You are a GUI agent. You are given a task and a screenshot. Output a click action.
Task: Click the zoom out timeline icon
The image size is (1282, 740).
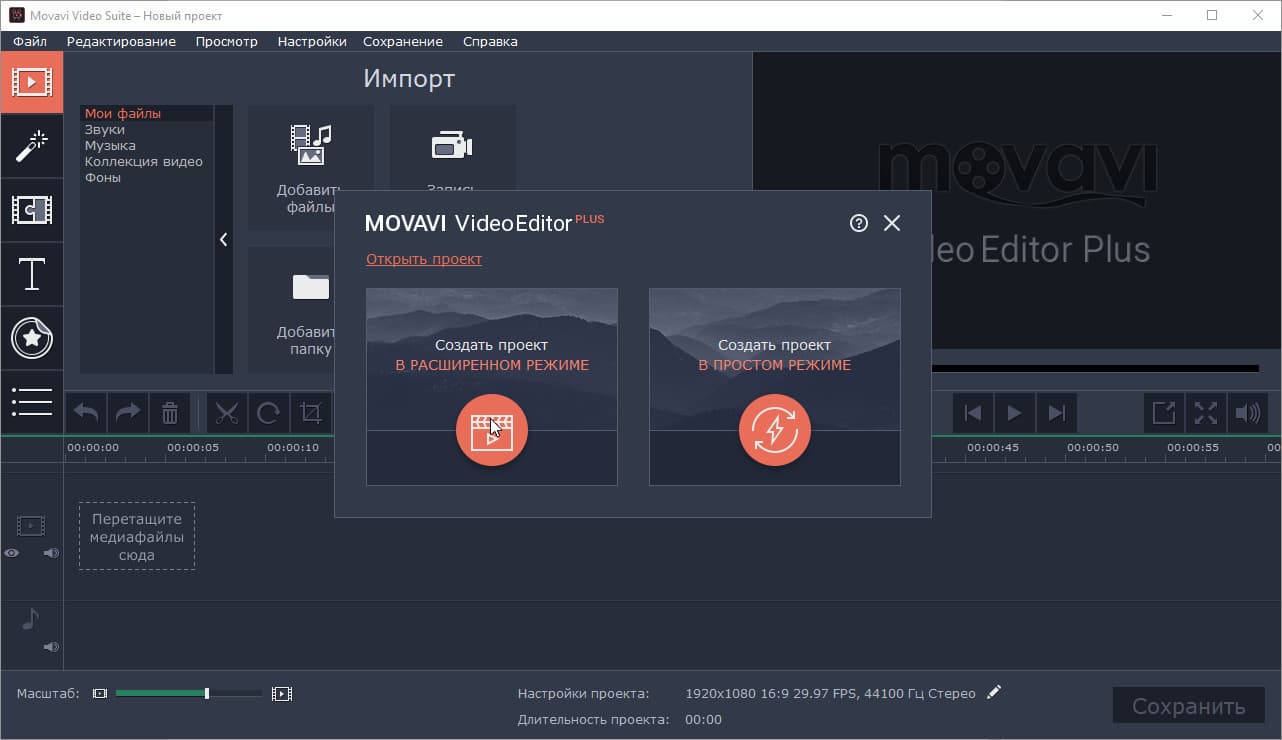coord(99,693)
